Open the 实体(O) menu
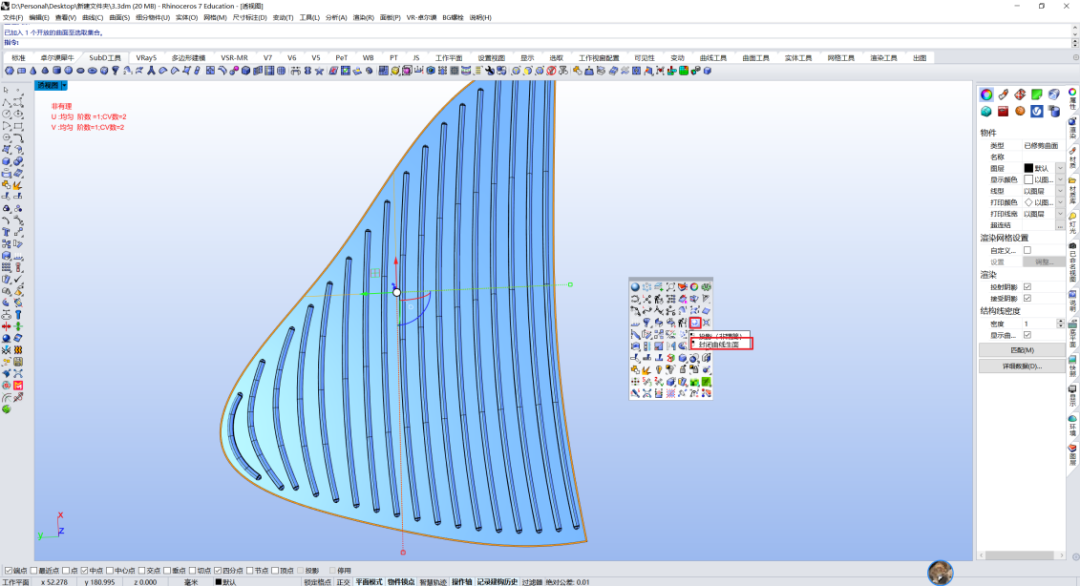 [x=187, y=18]
